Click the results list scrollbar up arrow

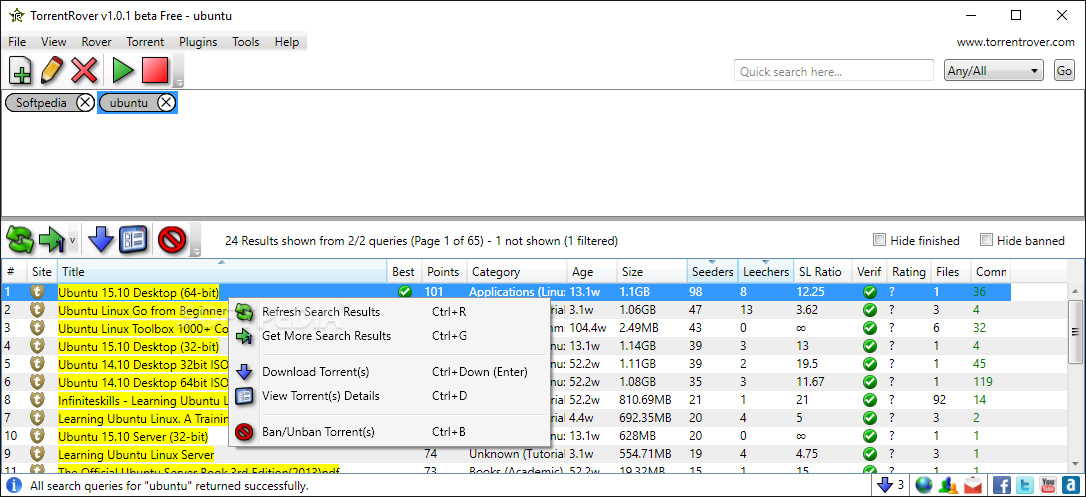pyautogui.click(x=1076, y=291)
